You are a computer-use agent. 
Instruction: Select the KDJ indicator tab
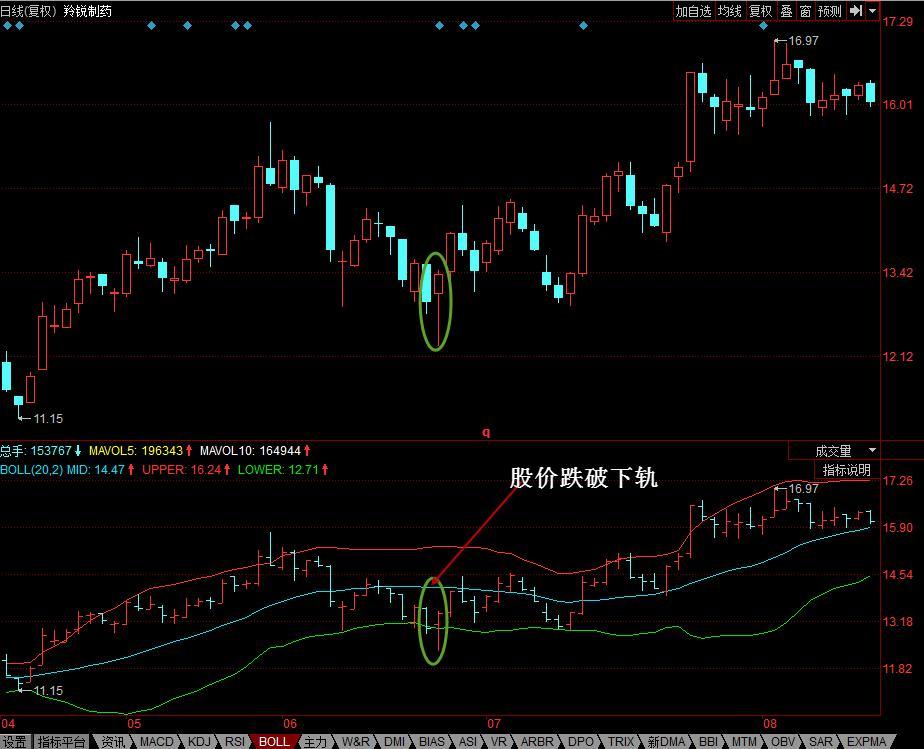coord(200,741)
